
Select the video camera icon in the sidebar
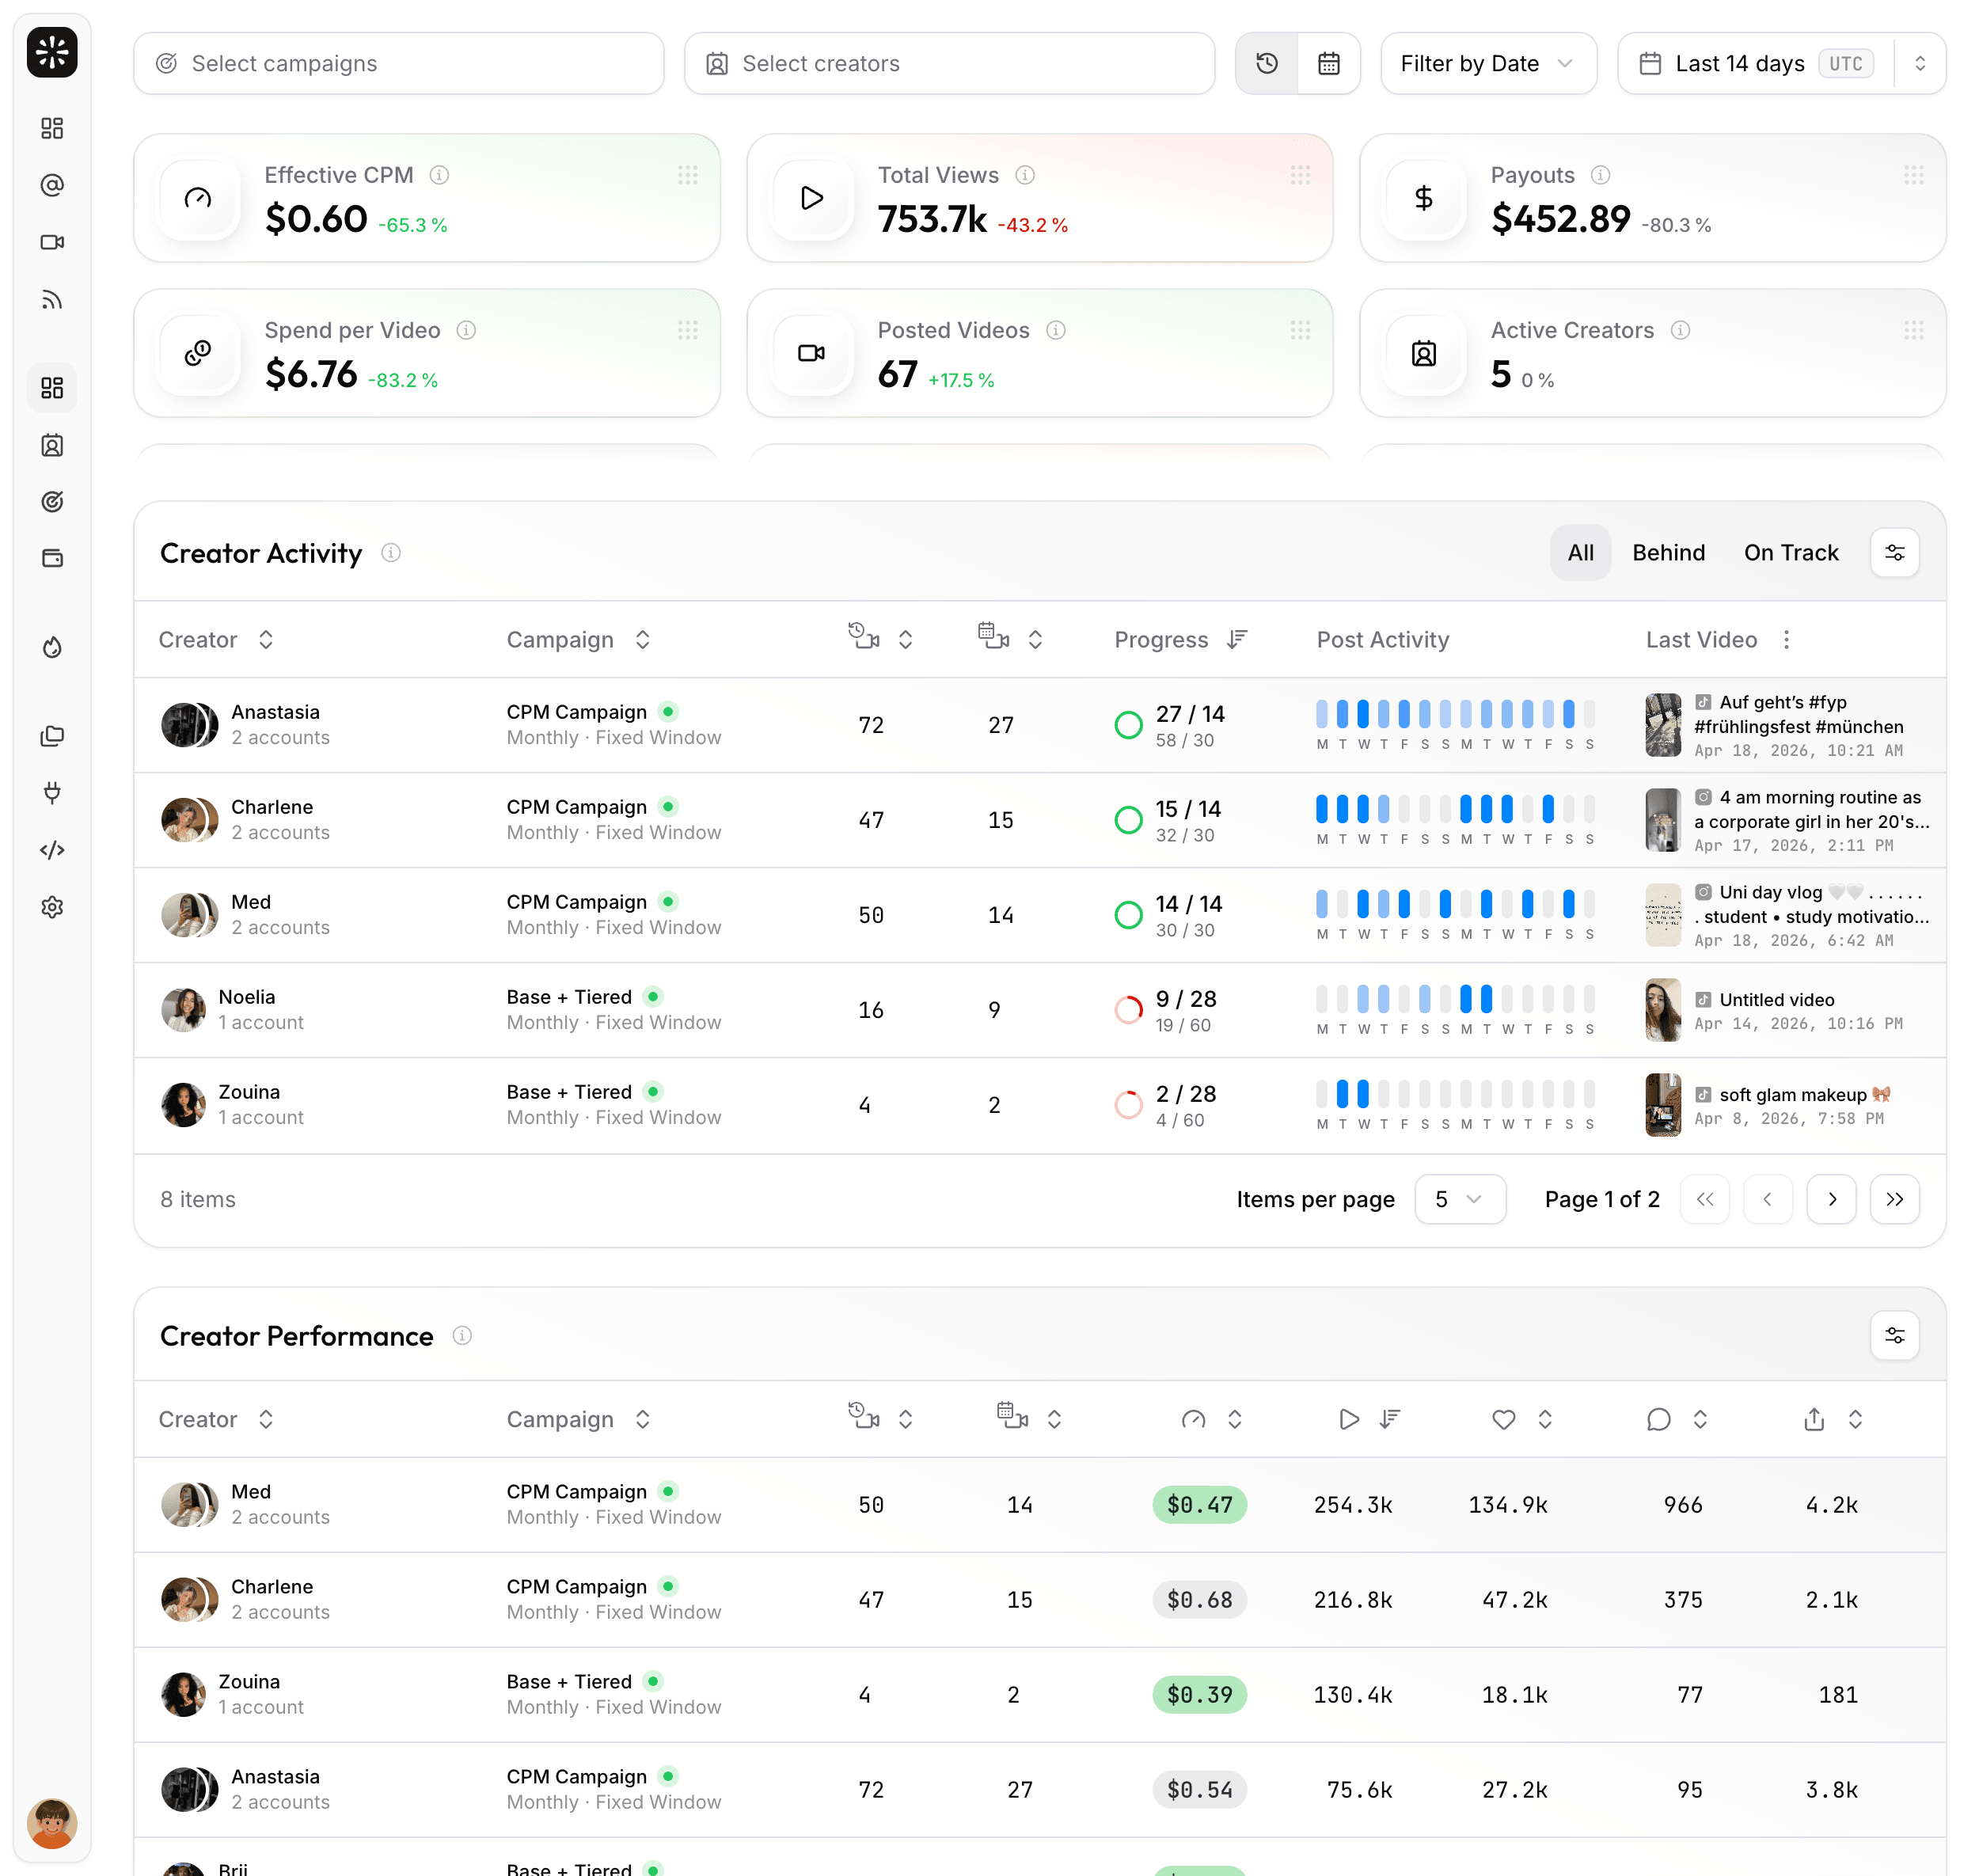click(52, 241)
